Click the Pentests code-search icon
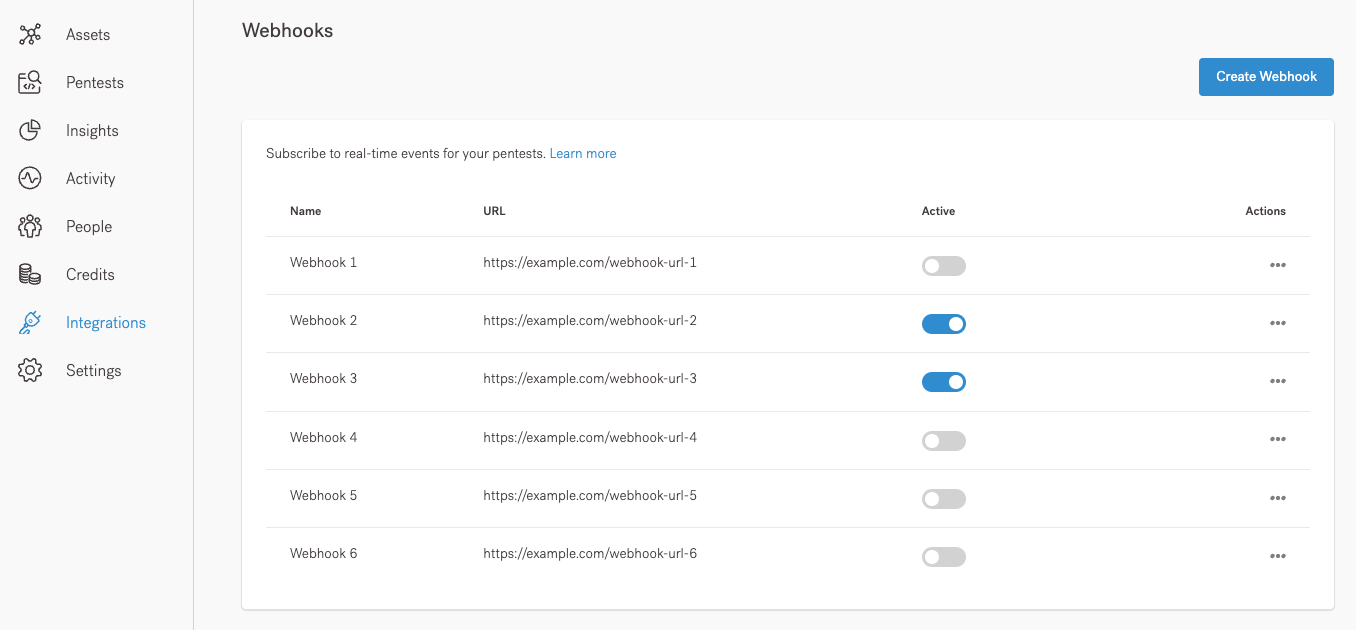The width and height of the screenshot is (1356, 630). tap(30, 83)
